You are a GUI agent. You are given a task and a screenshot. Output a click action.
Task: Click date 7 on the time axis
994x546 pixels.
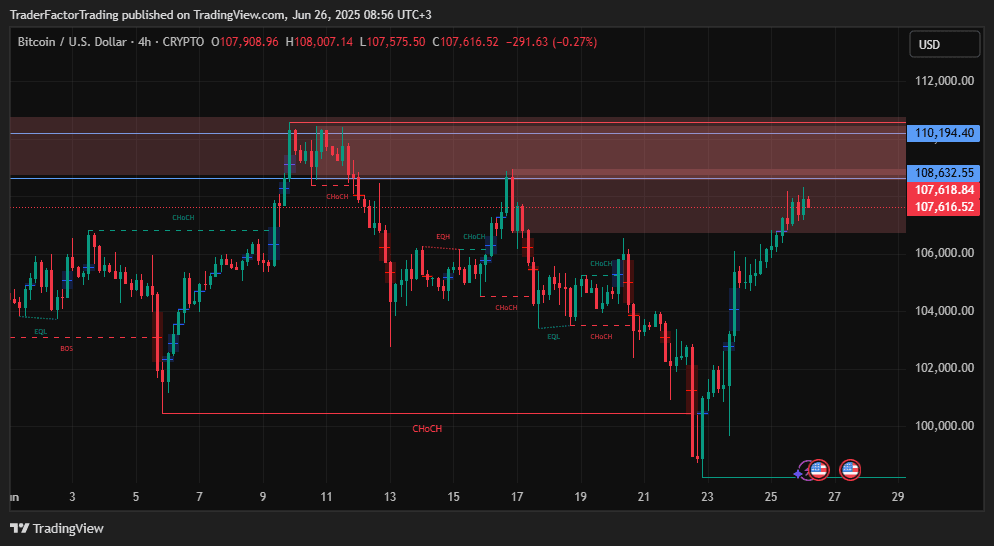pos(199,497)
